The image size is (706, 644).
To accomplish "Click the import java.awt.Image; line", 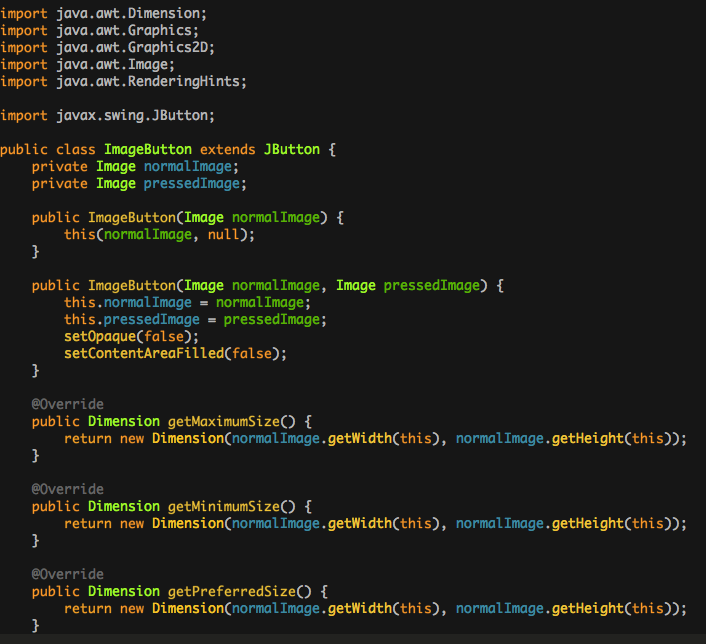I will click(87, 65).
